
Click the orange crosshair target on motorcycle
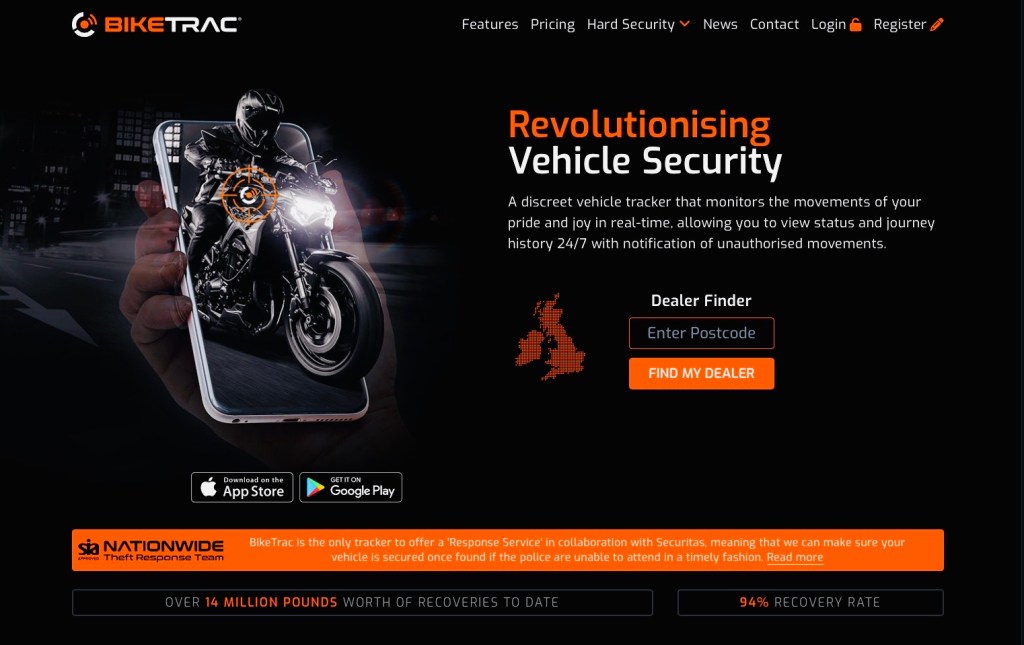[248, 195]
